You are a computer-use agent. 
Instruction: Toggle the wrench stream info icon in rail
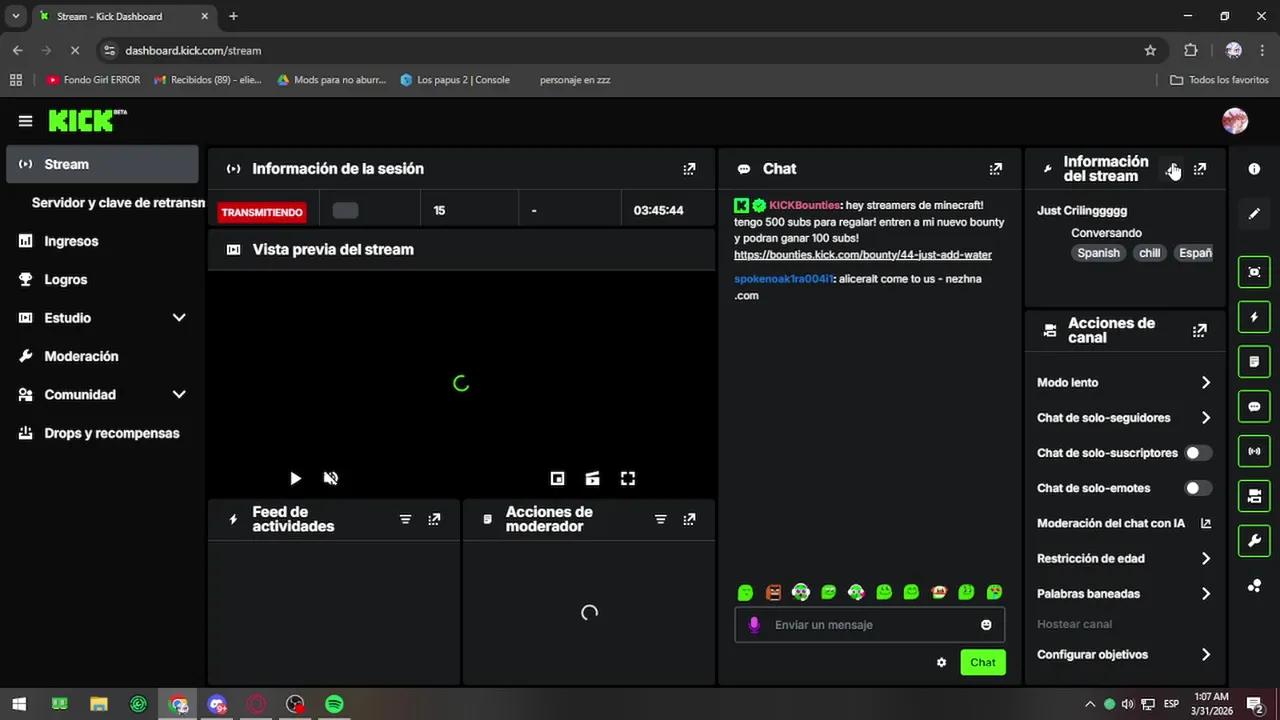coord(1254,541)
